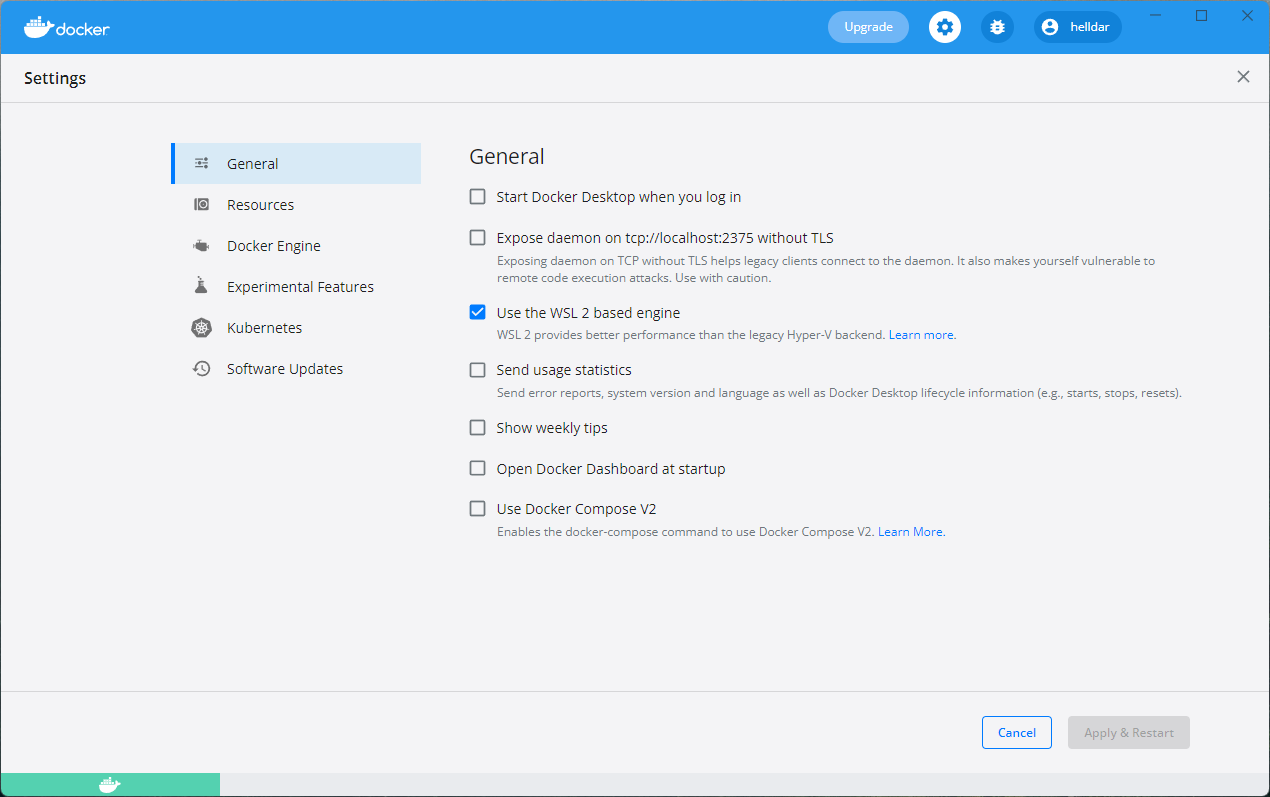Viewport: 1270px width, 797px height.
Task: Enable Start Docker Desktop when you log in
Action: [x=478, y=197]
